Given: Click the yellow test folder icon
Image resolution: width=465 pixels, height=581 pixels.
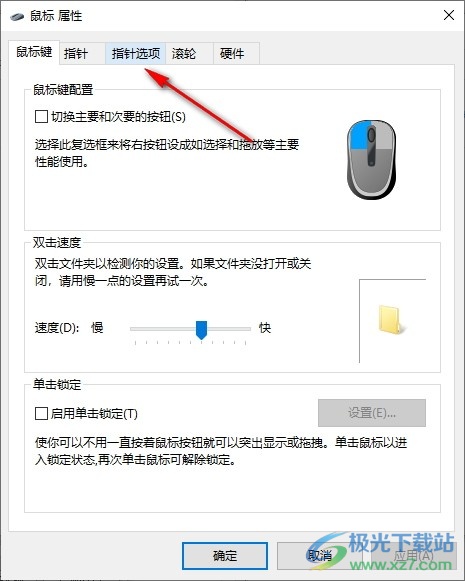Looking at the screenshot, I should click(391, 320).
